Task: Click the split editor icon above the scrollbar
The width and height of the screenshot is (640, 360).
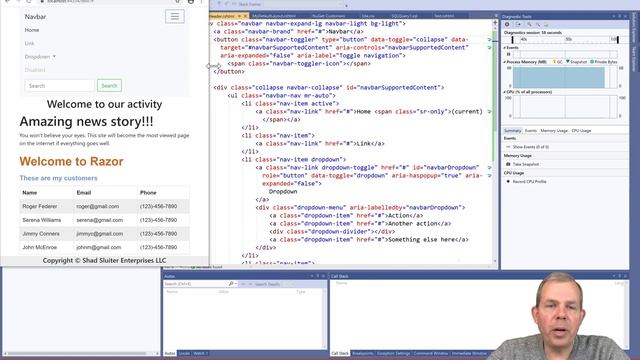Action: 495,23
